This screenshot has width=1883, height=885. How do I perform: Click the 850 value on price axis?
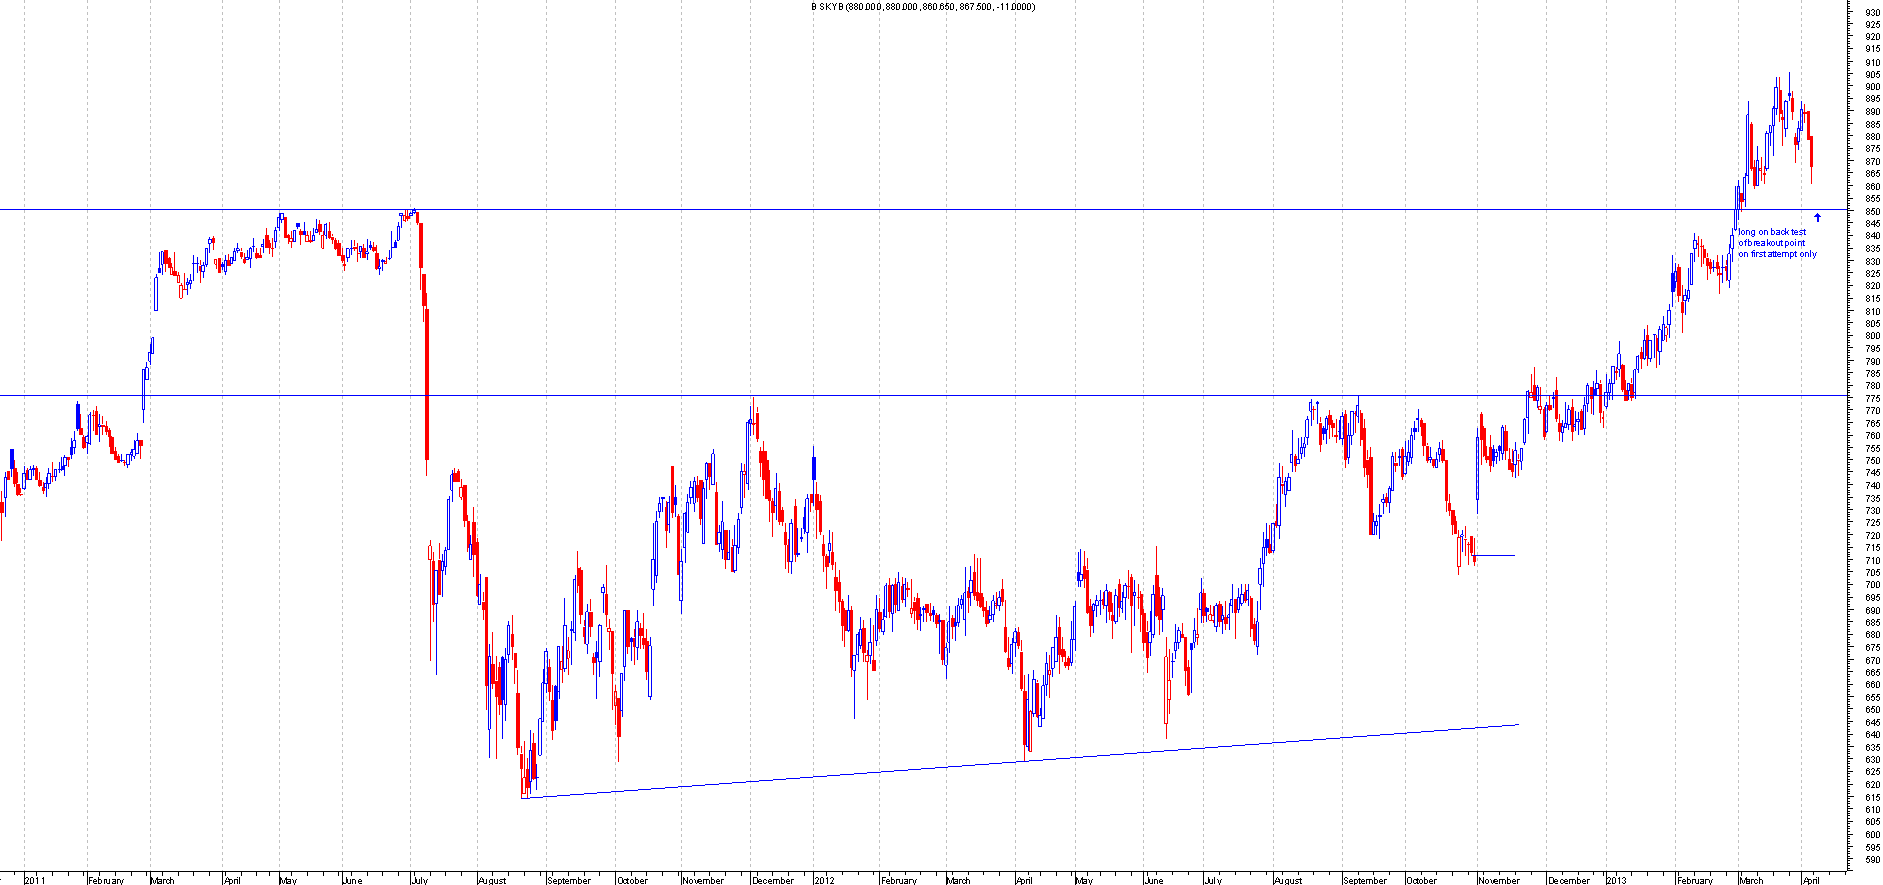point(1872,211)
